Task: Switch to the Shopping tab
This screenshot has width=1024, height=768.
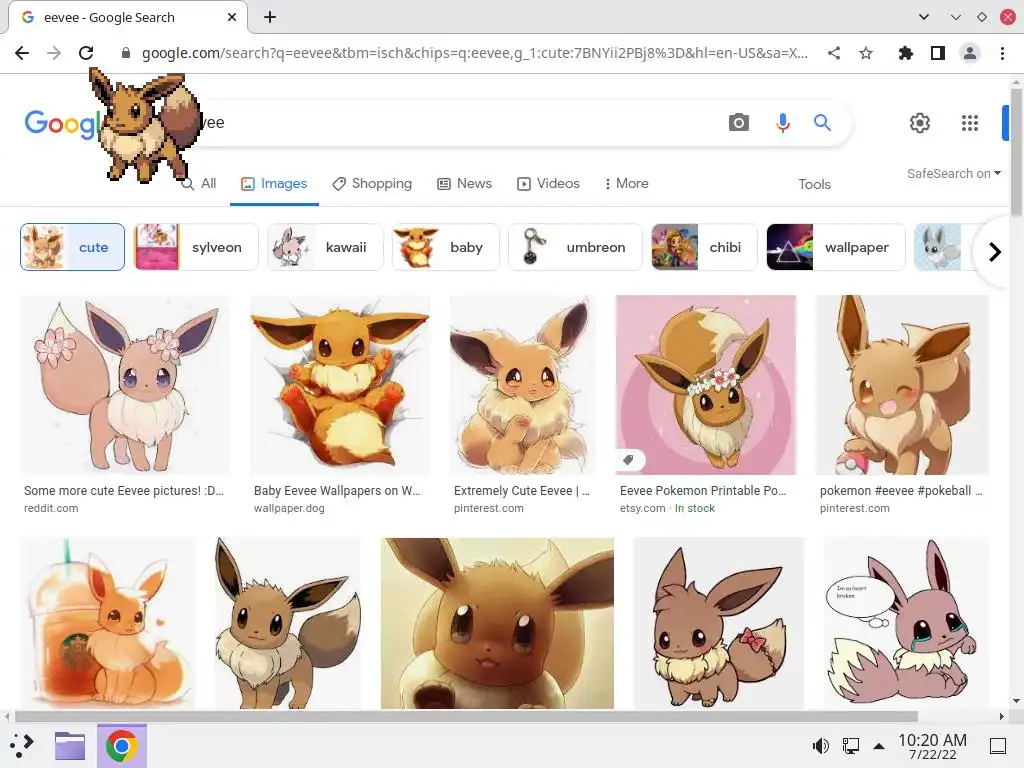Action: coord(372,184)
